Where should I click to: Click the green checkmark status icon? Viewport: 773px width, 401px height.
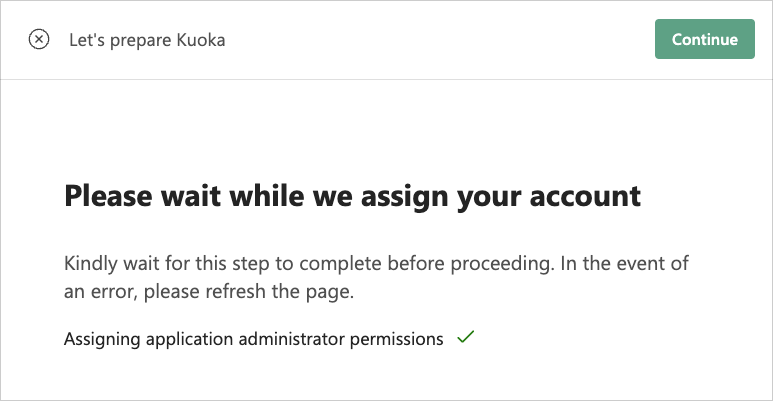click(x=465, y=338)
